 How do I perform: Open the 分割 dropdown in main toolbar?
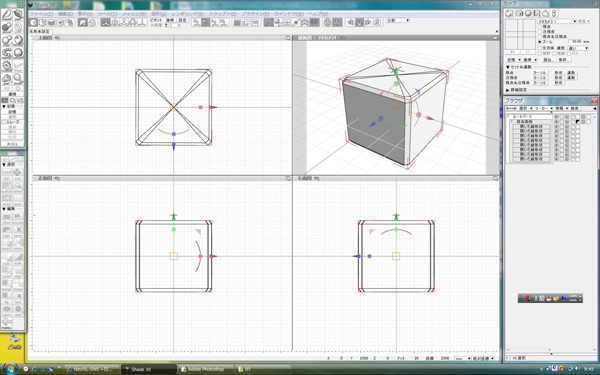tap(398, 20)
